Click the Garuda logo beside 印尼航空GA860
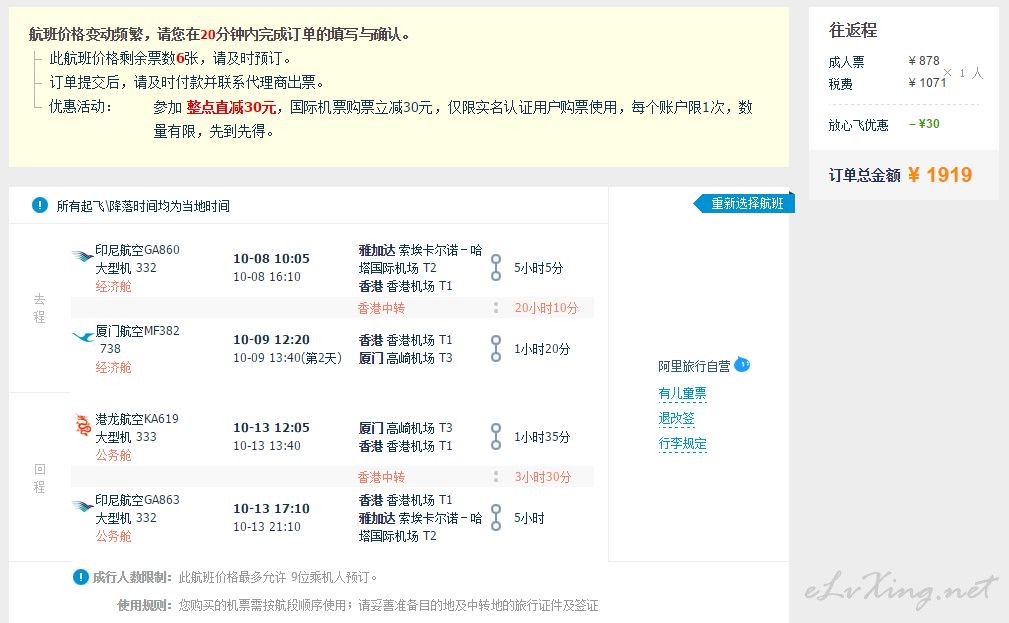This screenshot has height=623, width=1009. click(82, 256)
